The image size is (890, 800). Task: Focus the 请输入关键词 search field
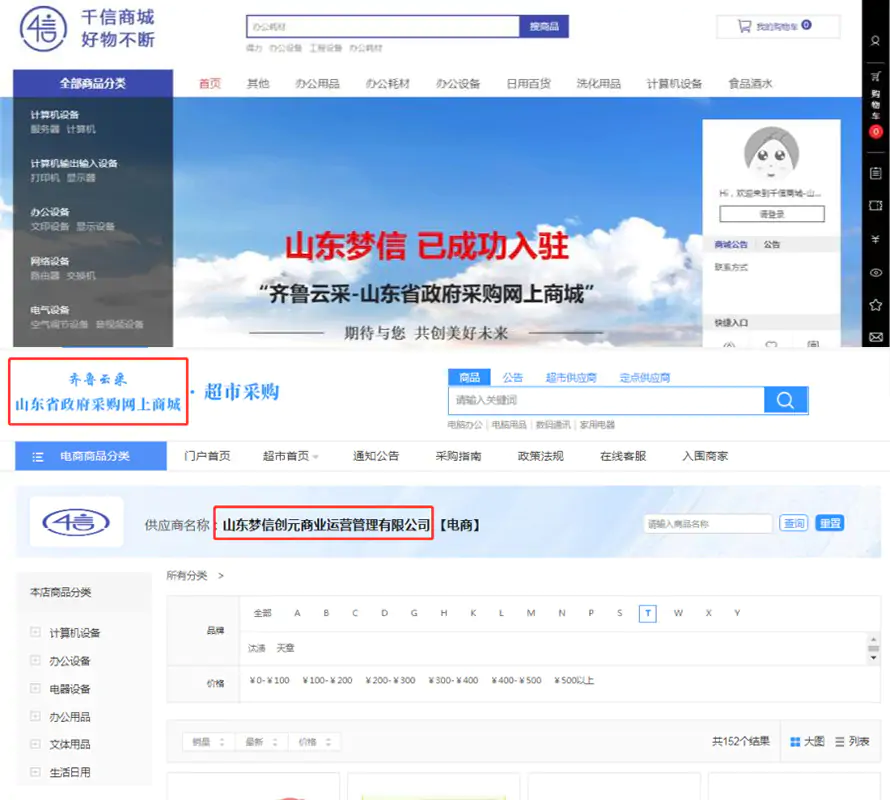607,400
